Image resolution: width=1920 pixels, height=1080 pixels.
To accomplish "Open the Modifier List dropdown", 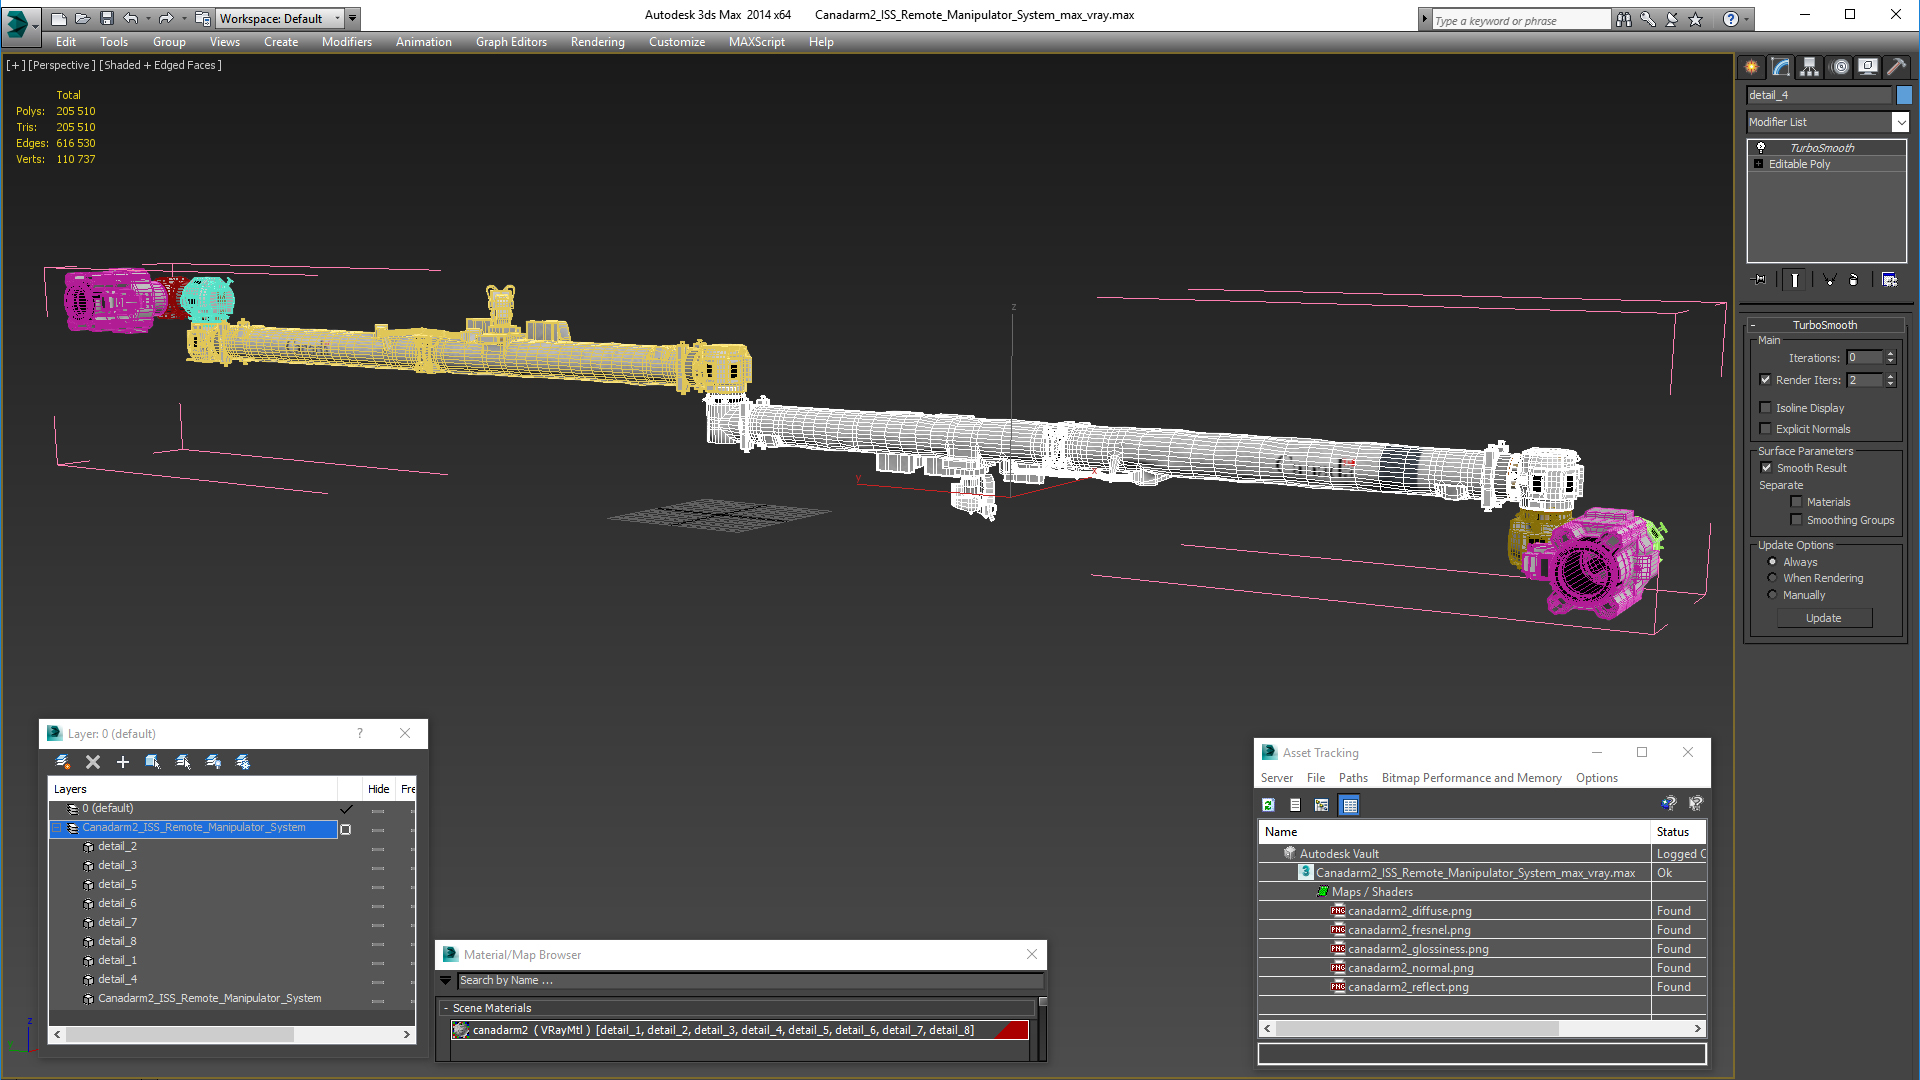I will (1900, 122).
